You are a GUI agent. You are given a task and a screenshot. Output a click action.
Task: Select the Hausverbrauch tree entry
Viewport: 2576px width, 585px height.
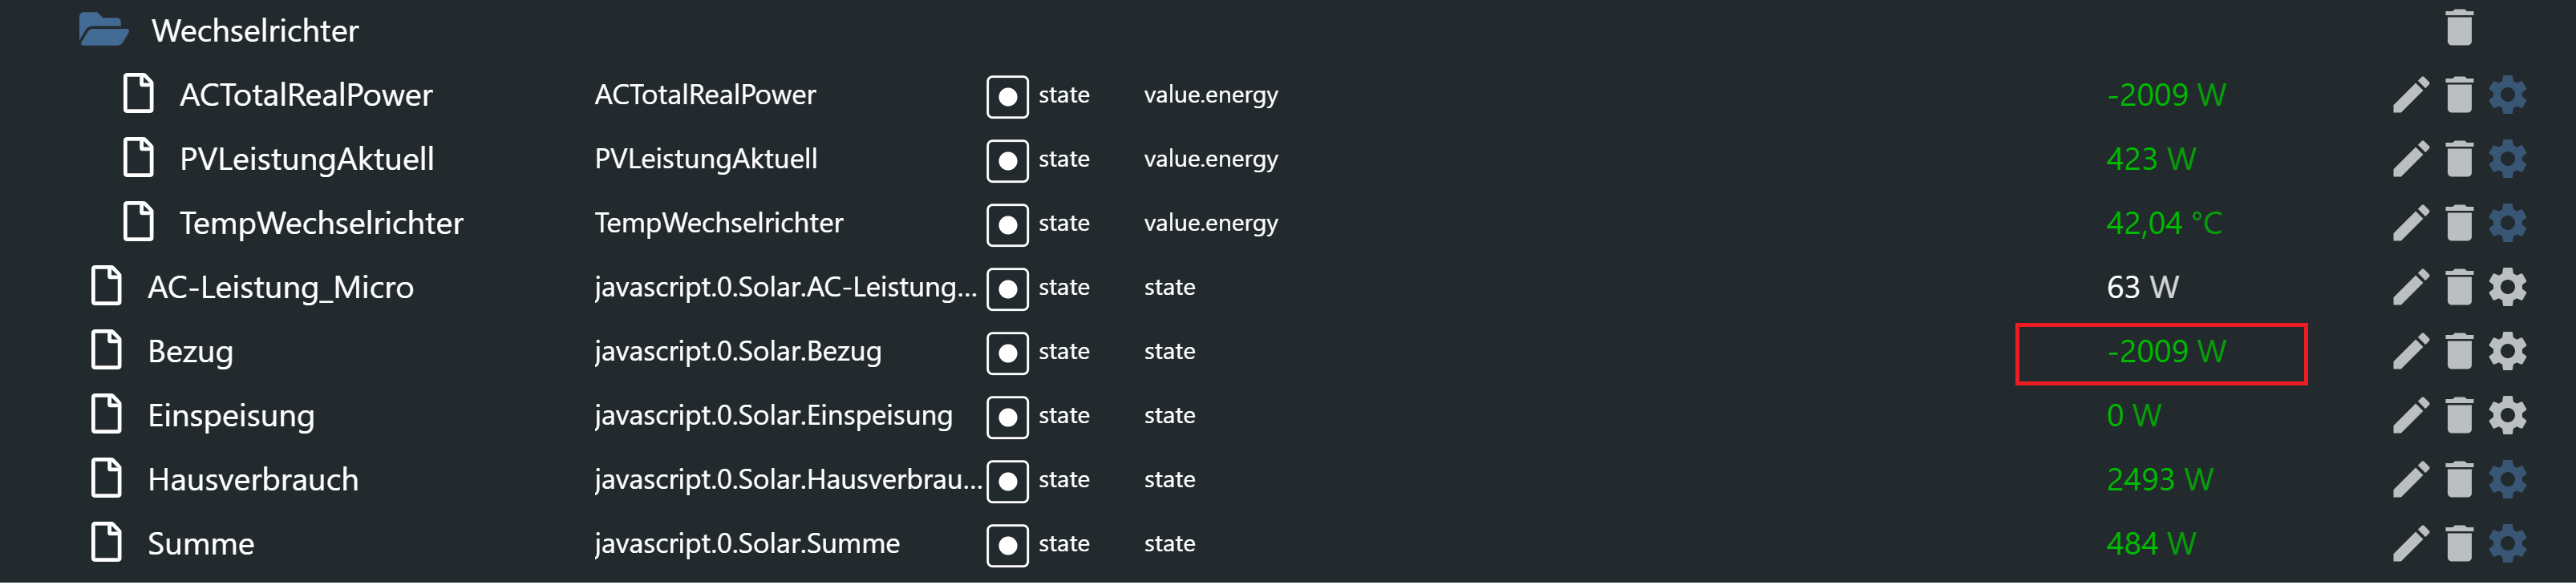tap(252, 480)
